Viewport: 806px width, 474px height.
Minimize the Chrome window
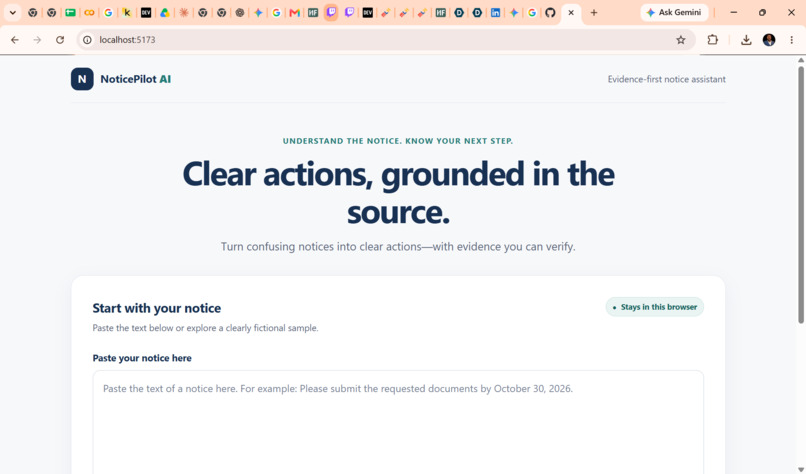click(x=734, y=12)
